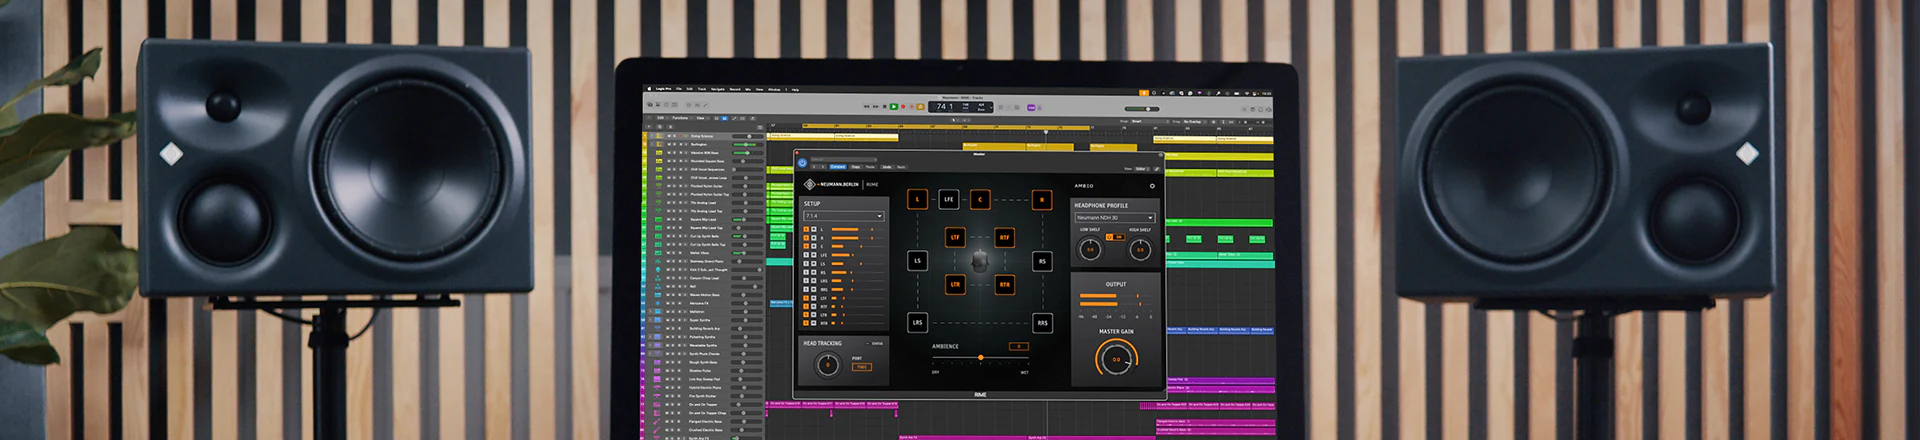Click the Stop transport button
The height and width of the screenshot is (440, 1920).
[x=885, y=107]
